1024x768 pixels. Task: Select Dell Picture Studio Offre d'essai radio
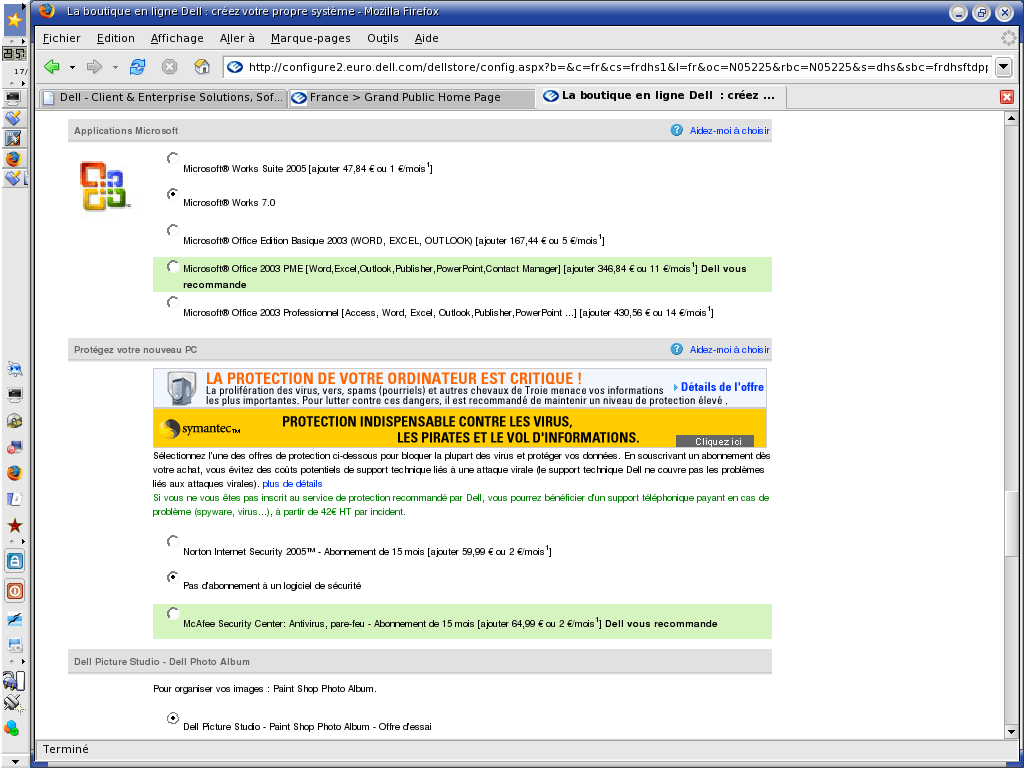pyautogui.click(x=172, y=718)
